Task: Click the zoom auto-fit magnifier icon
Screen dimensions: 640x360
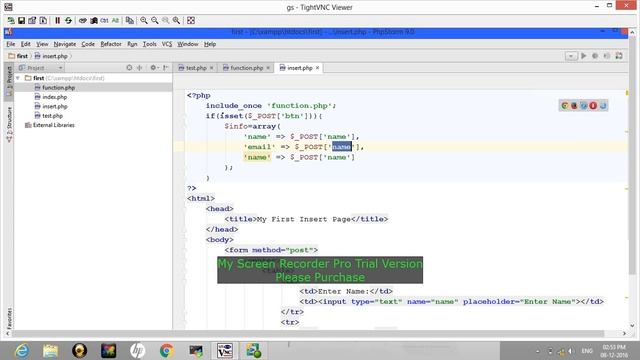Action: [176, 20]
